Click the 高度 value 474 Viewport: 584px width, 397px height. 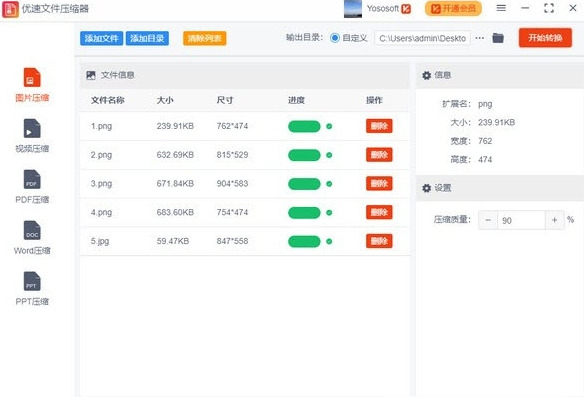pyautogui.click(x=485, y=160)
